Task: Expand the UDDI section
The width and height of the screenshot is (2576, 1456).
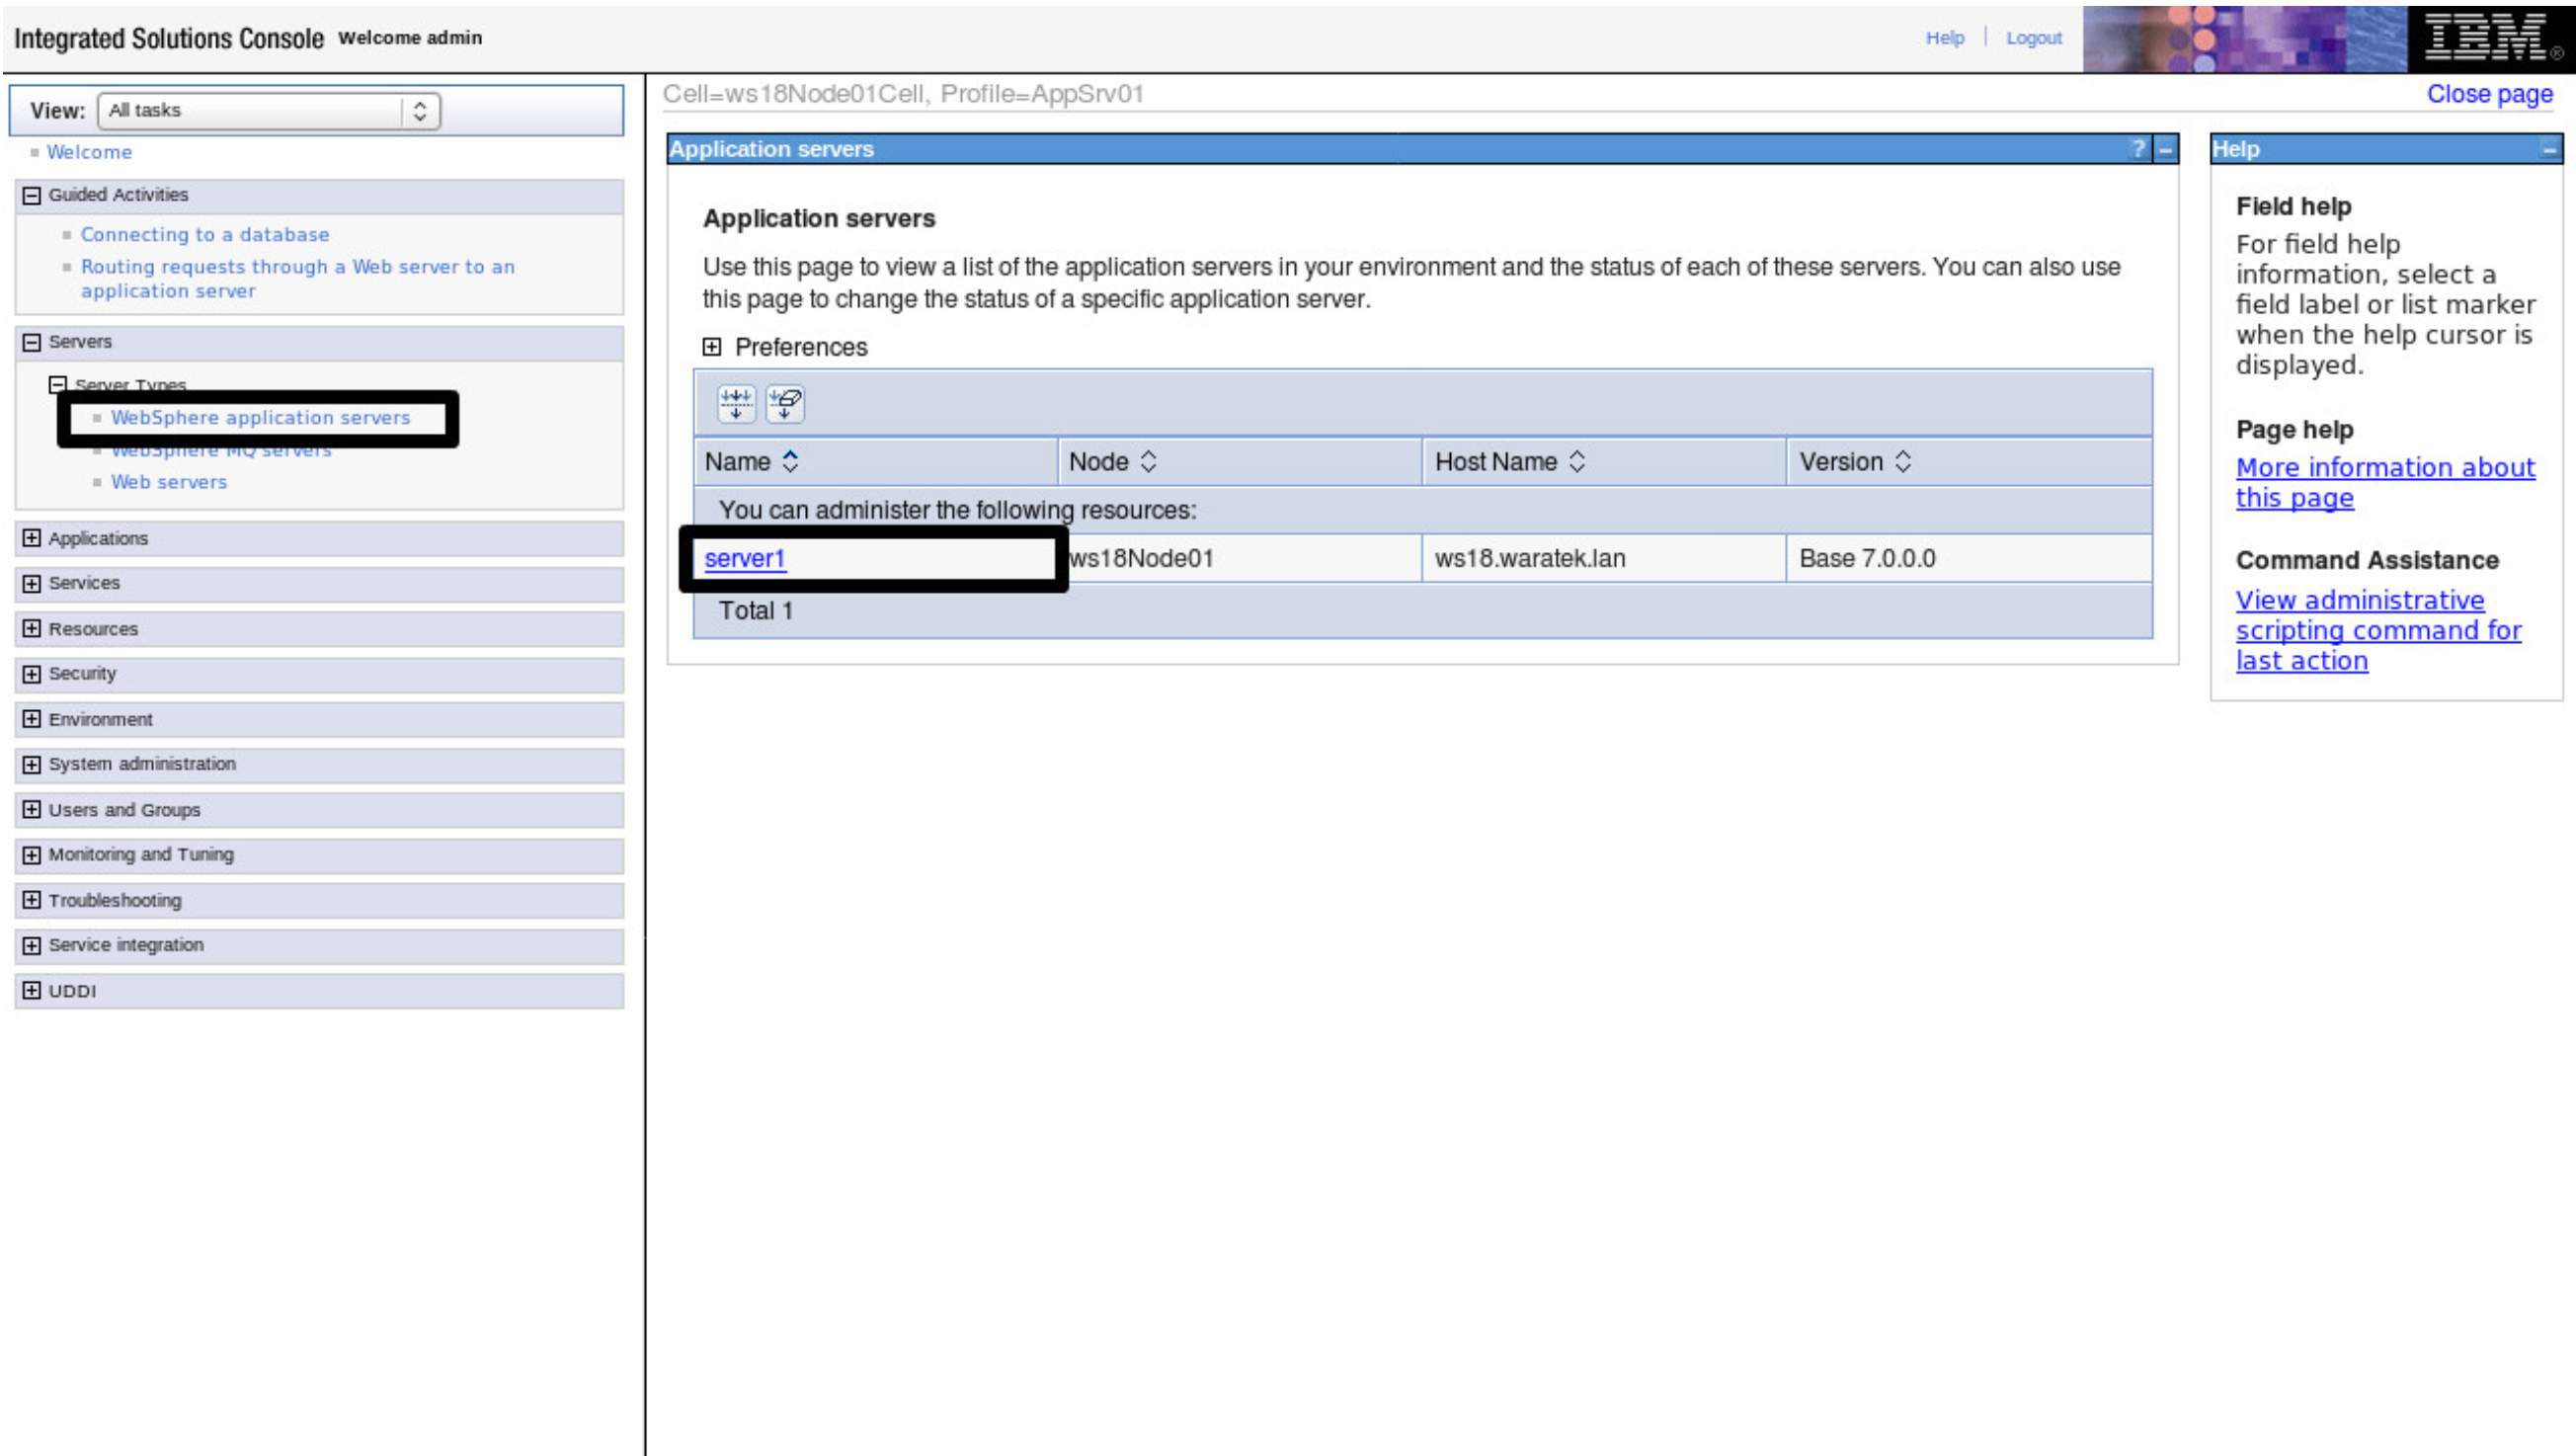Action: click(32, 991)
